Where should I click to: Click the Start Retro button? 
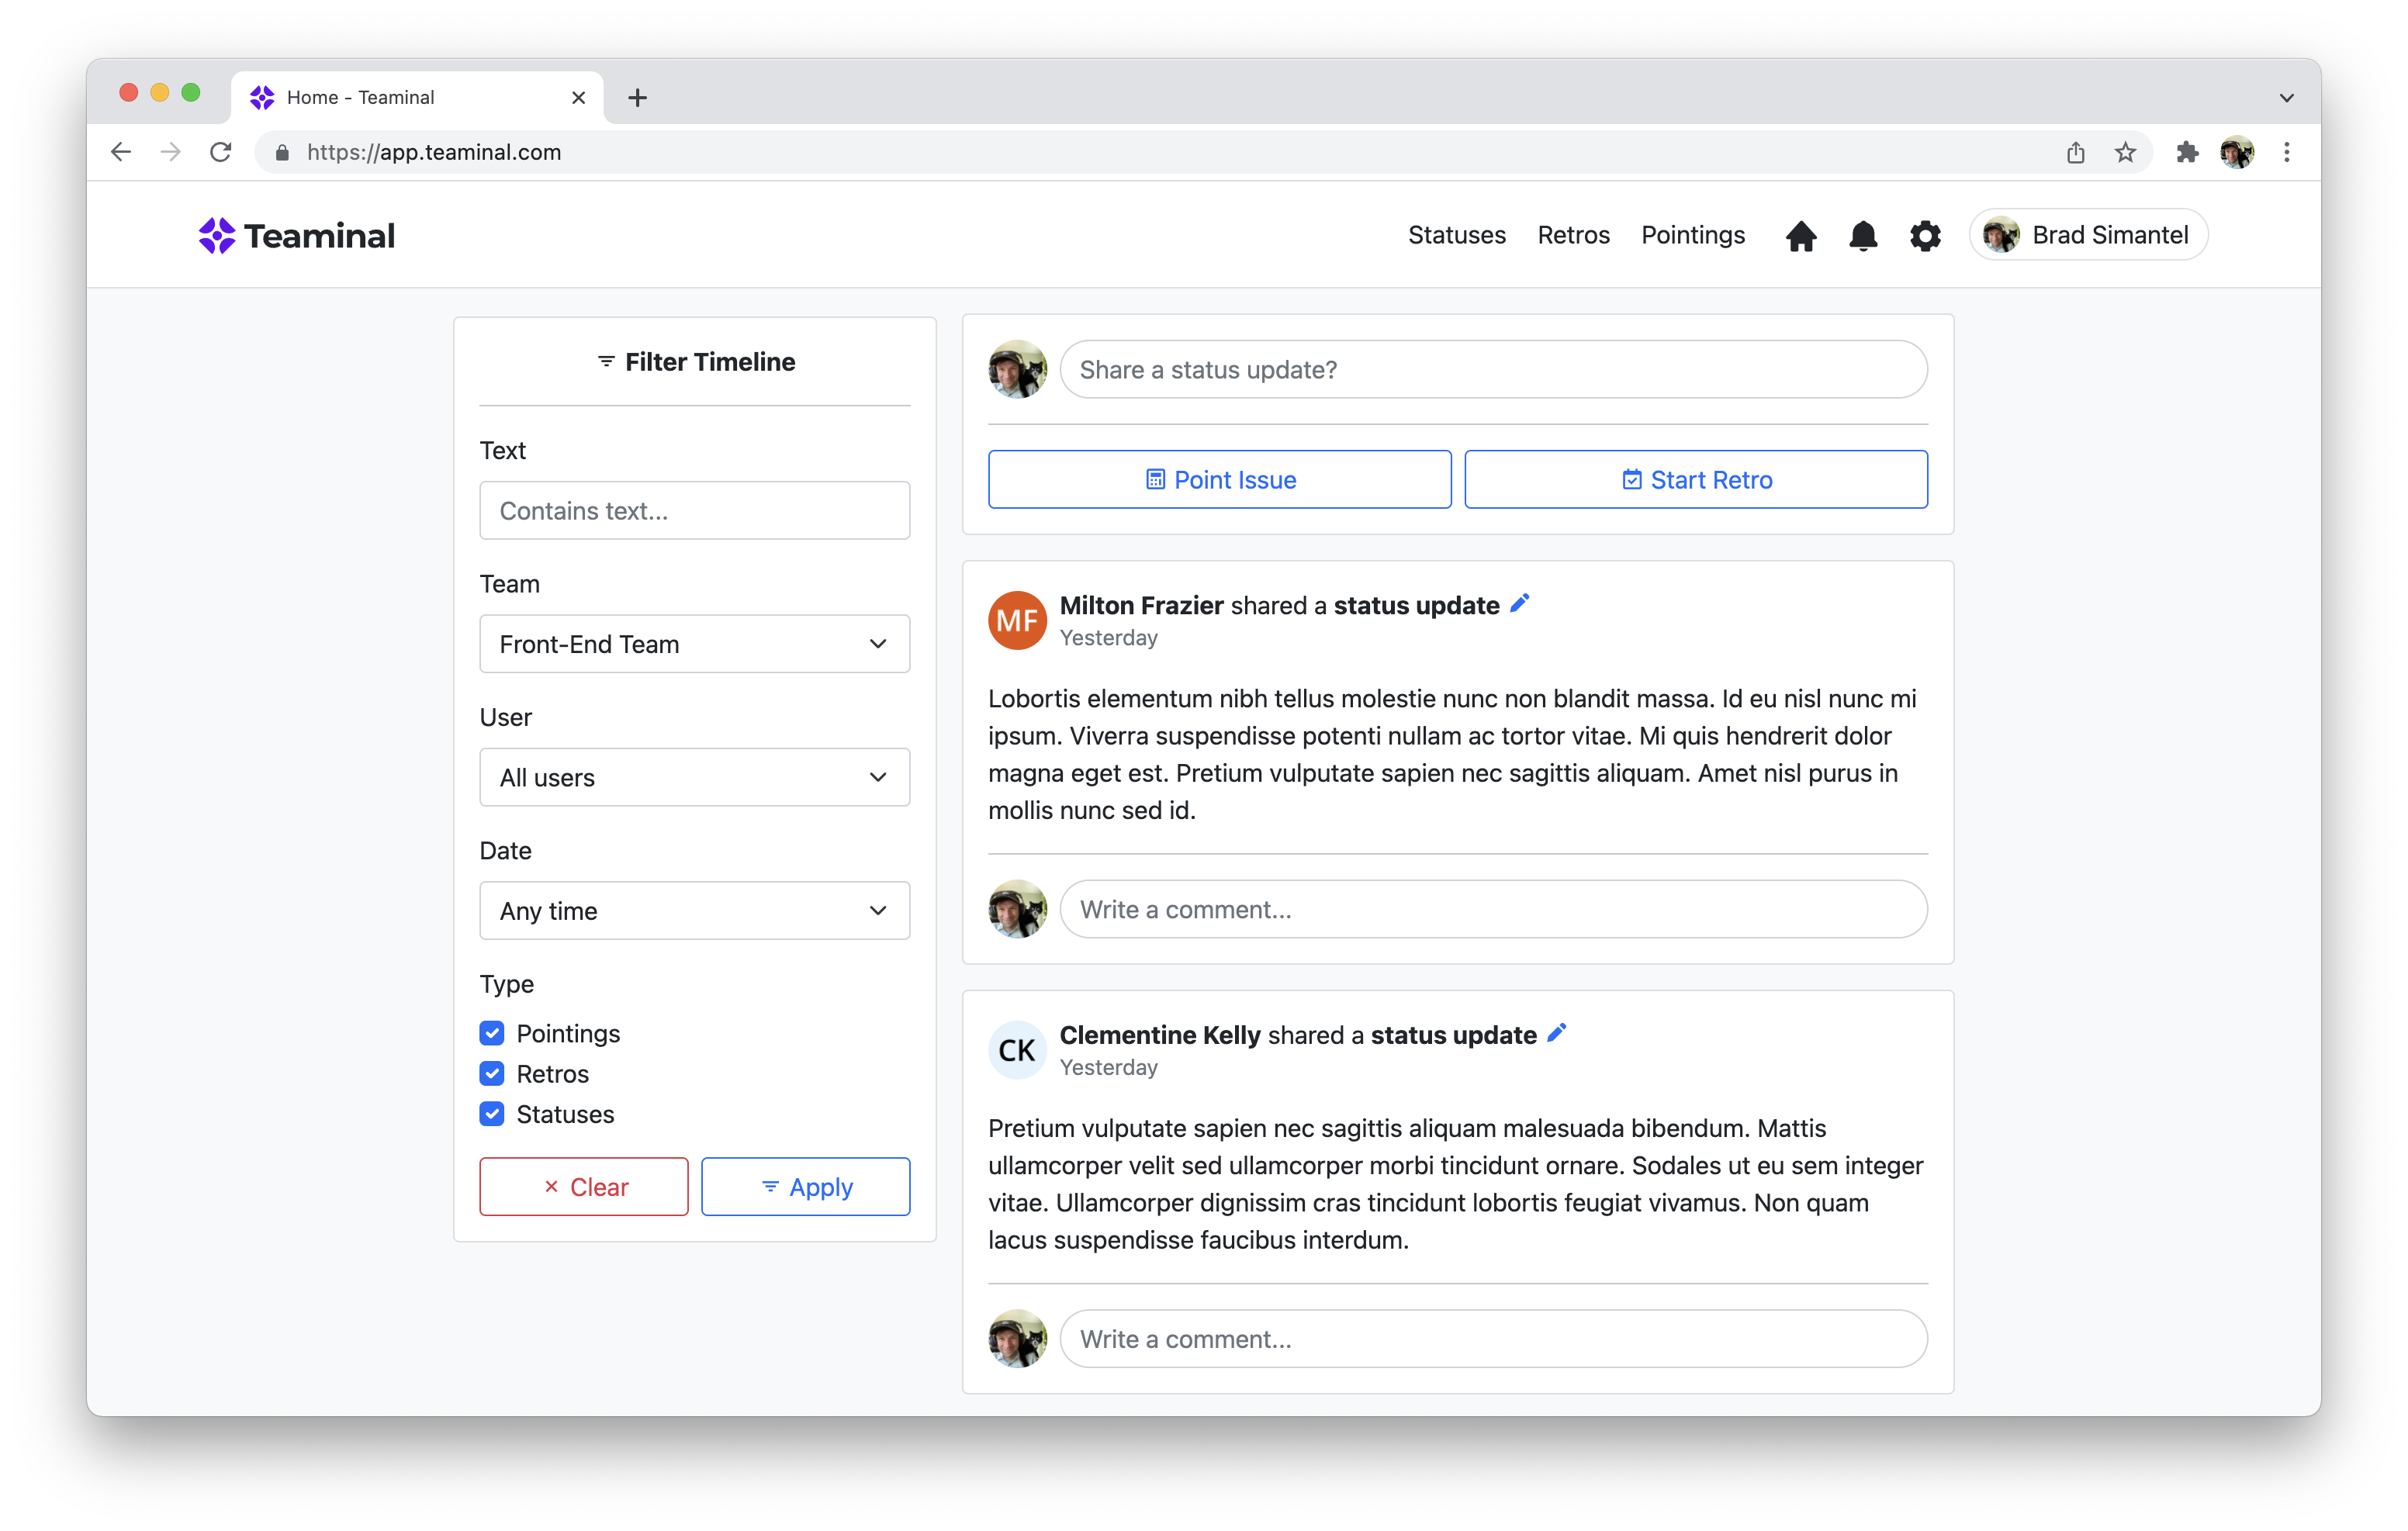[x=1695, y=480]
